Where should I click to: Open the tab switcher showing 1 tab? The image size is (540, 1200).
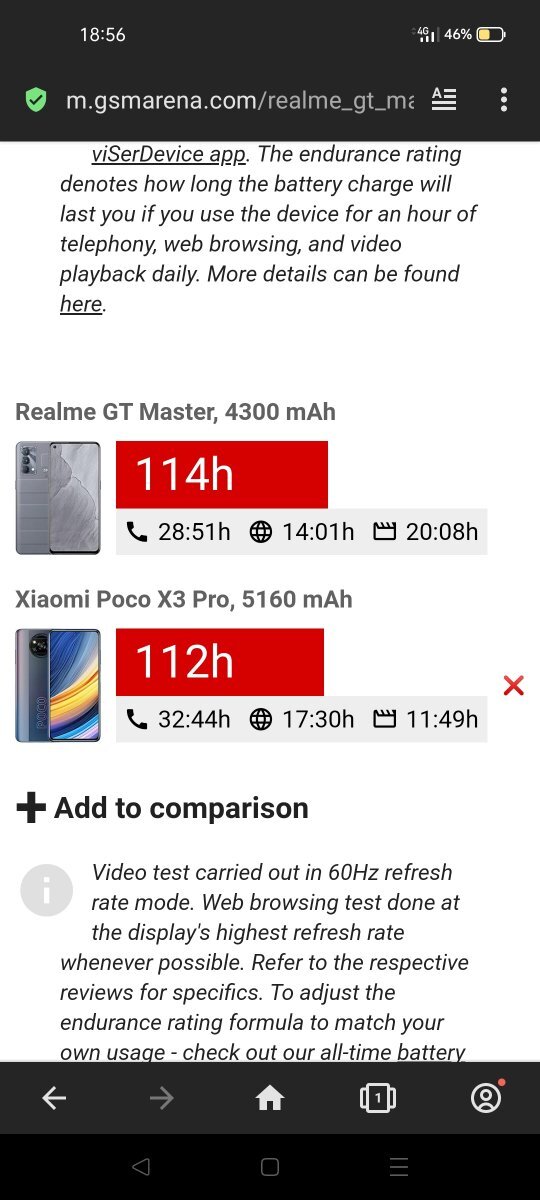(377, 1098)
